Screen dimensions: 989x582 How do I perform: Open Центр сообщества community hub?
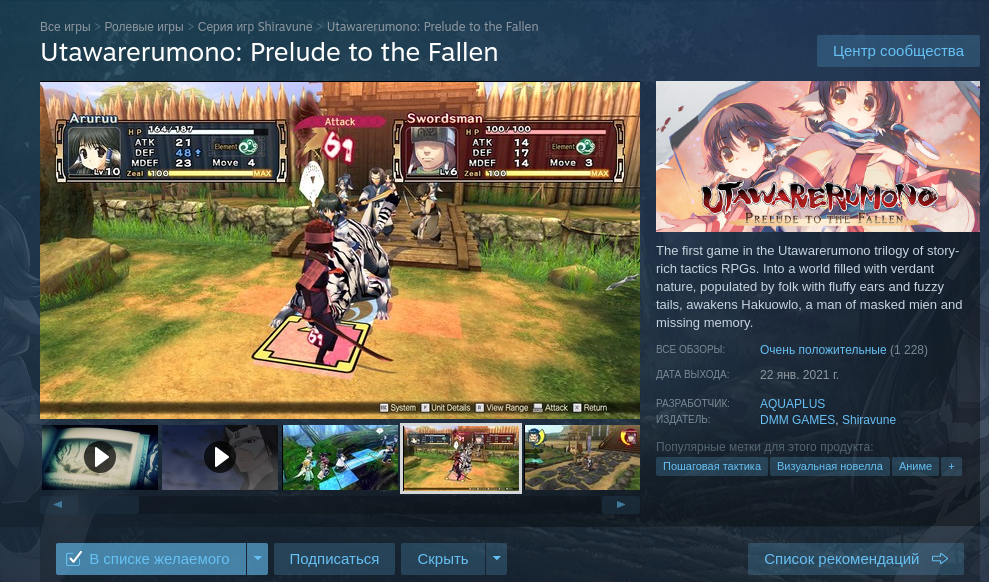point(898,51)
